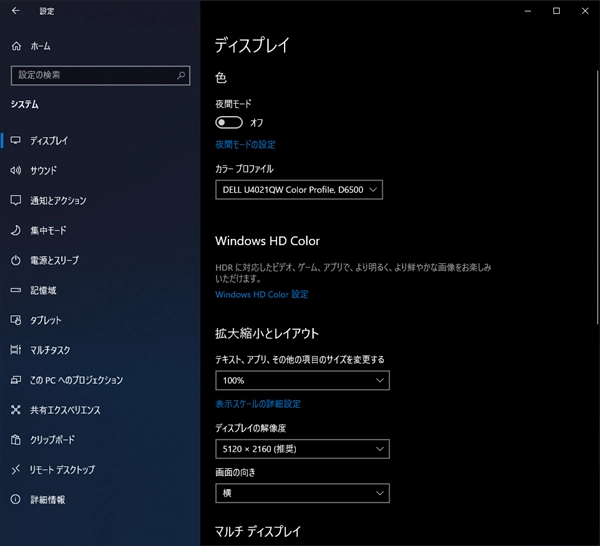Select クリップボード in the sidebar

[x=52, y=440]
